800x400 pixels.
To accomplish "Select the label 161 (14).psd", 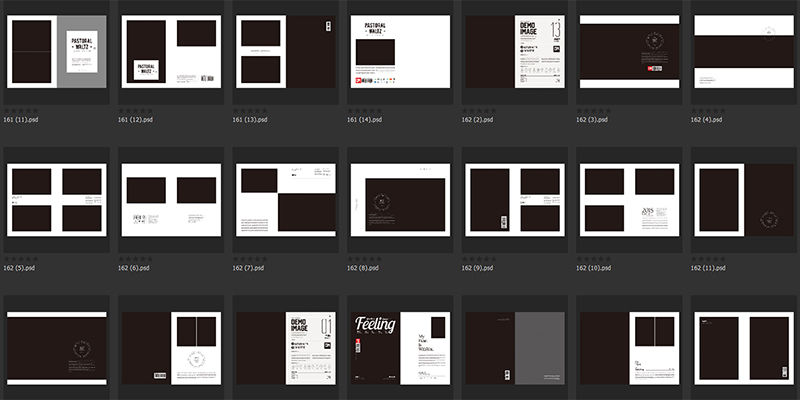I will [364, 120].
